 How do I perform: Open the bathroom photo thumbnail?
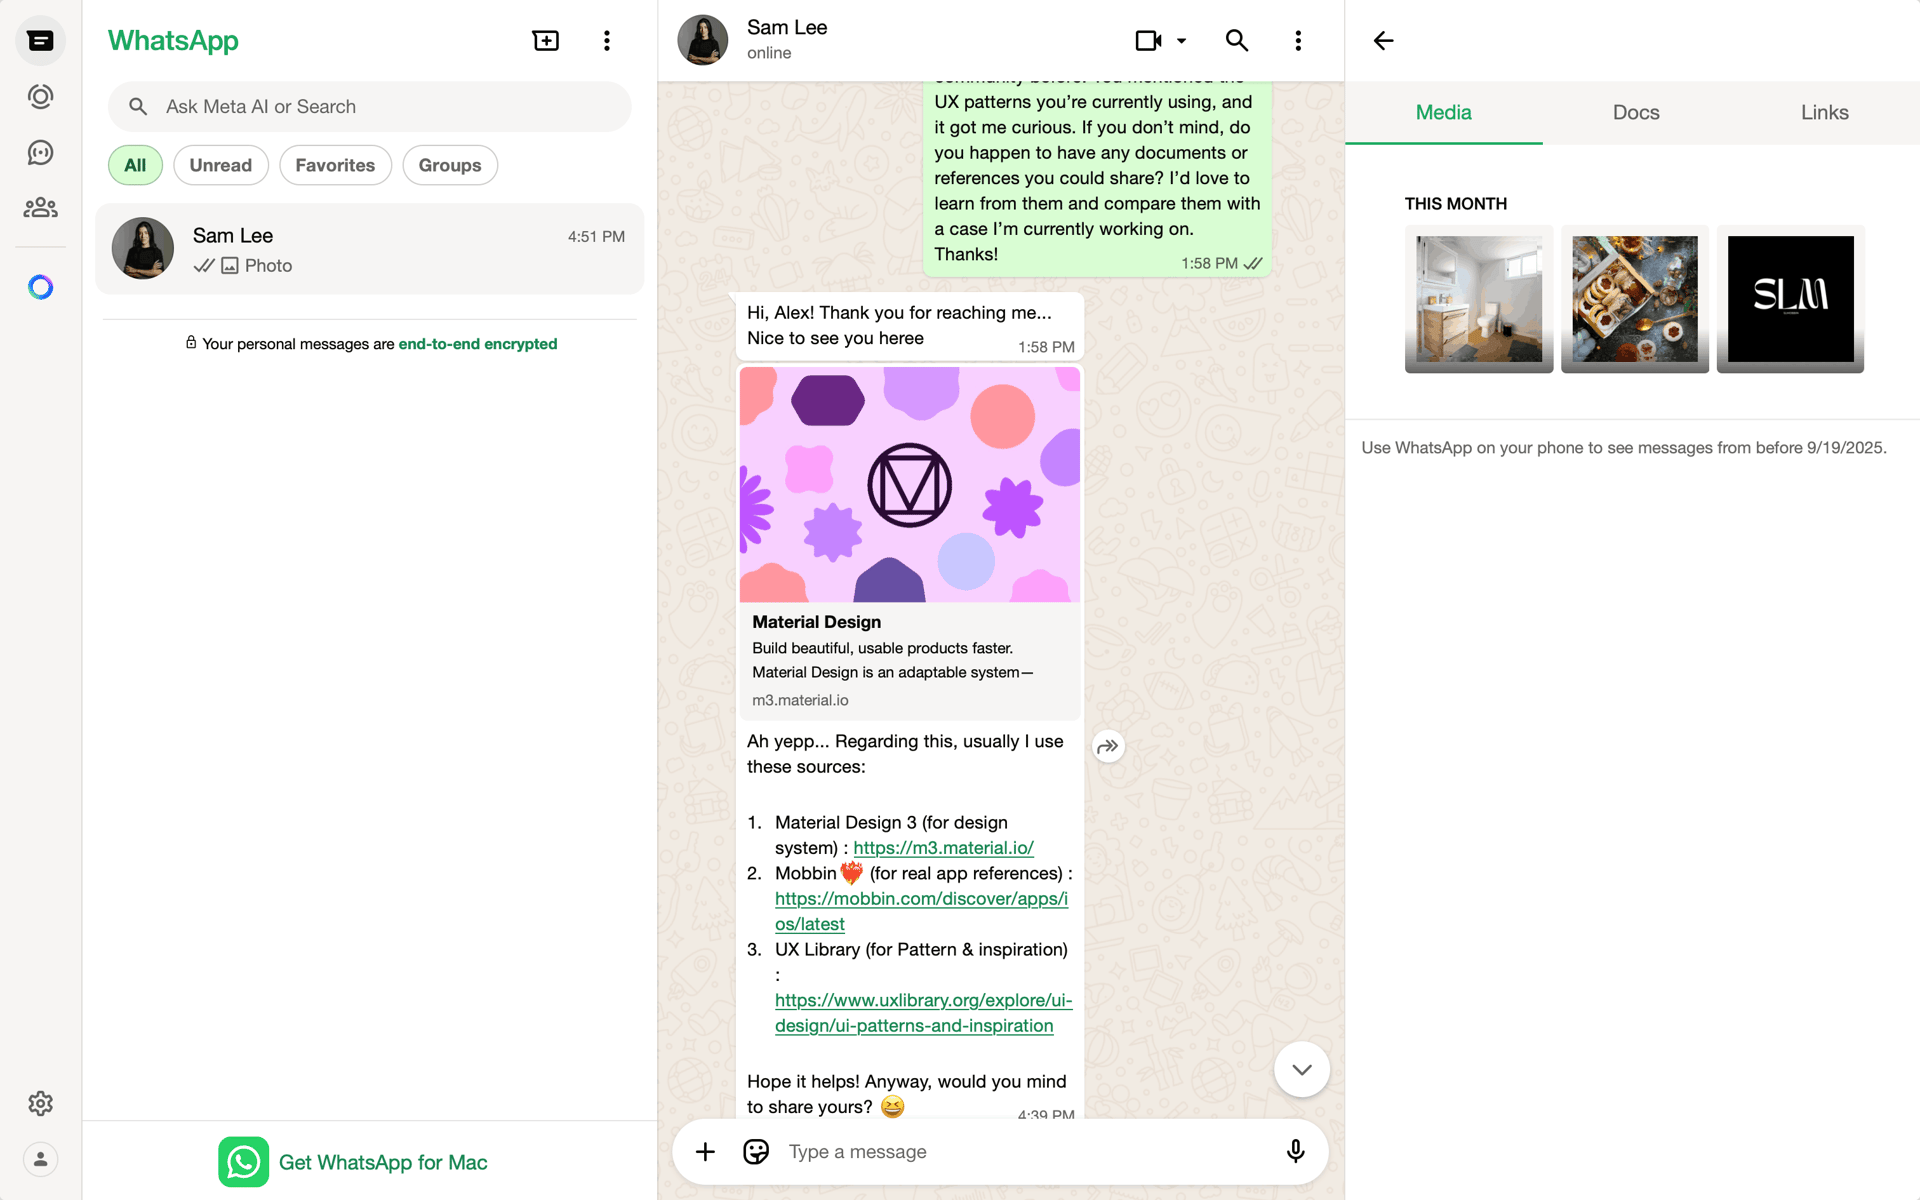coord(1479,299)
